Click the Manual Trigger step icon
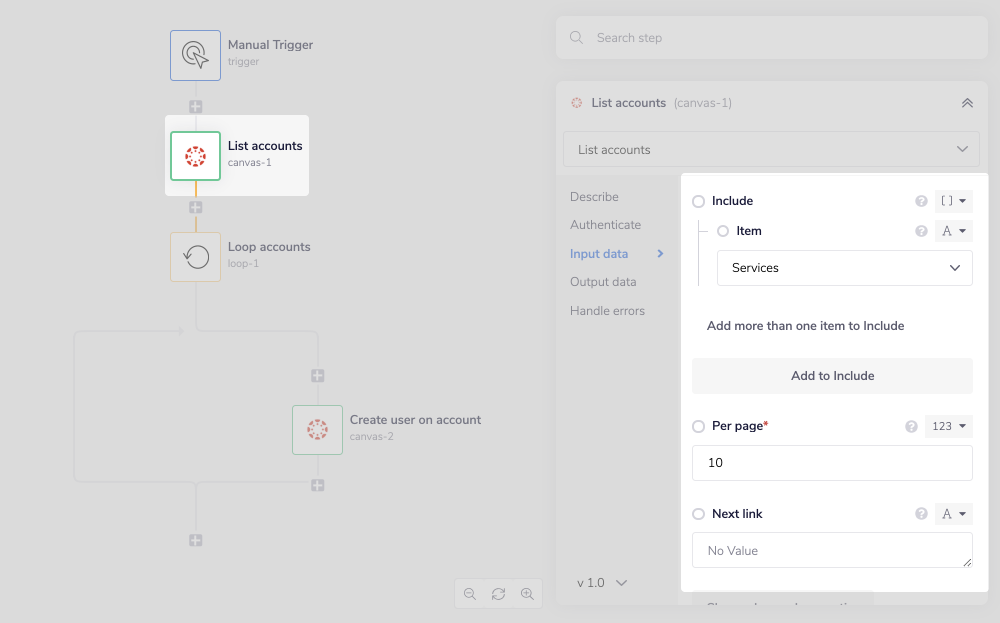The height and width of the screenshot is (623, 1000). pos(195,55)
